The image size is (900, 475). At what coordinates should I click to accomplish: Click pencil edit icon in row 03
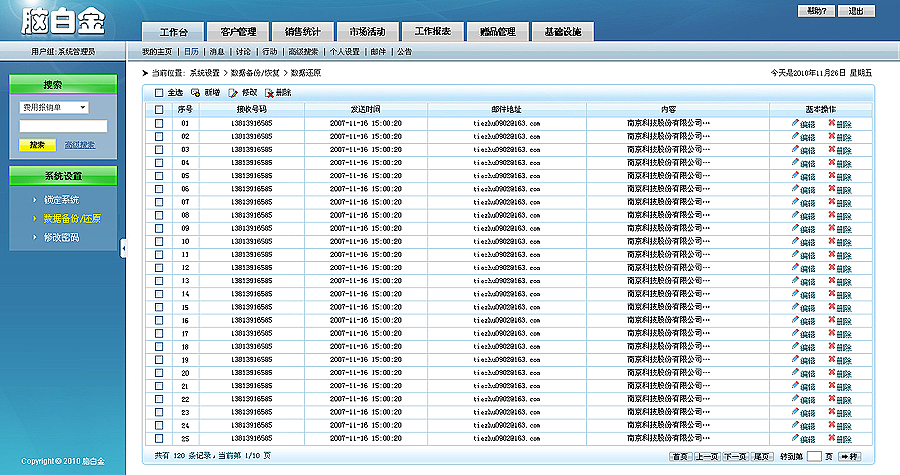coord(795,149)
